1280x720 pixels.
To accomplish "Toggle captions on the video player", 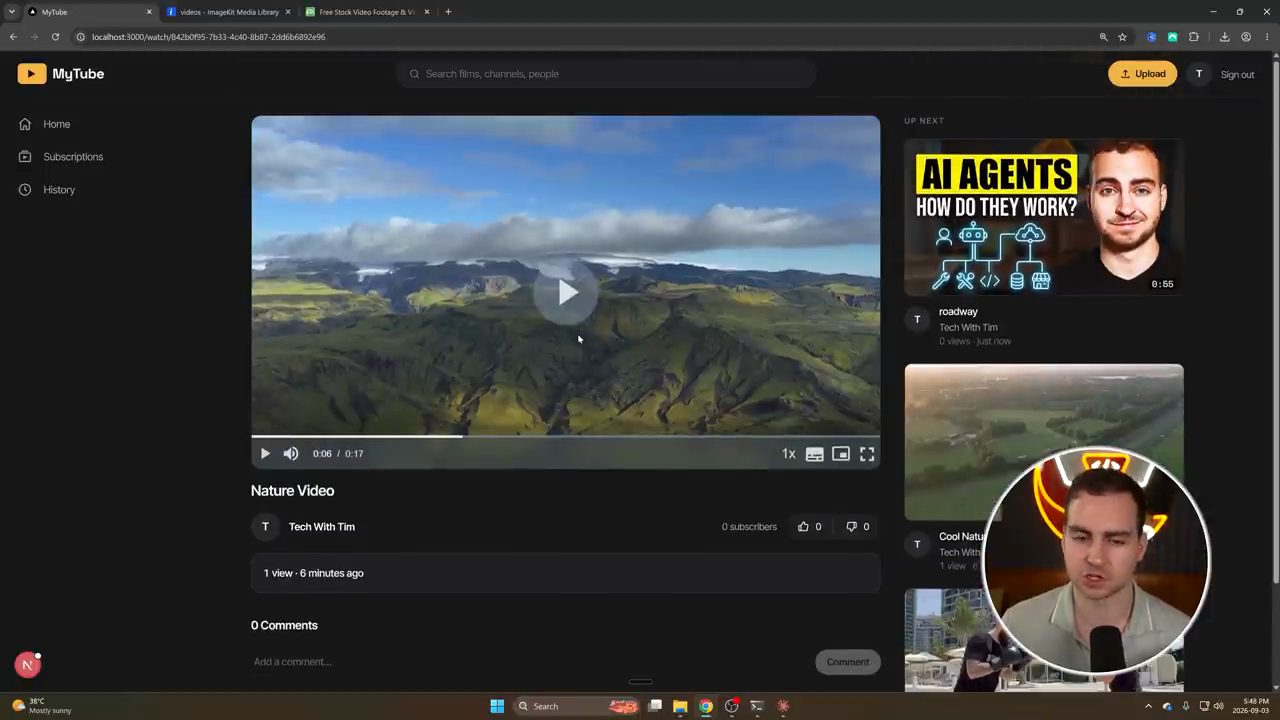I will (x=815, y=454).
